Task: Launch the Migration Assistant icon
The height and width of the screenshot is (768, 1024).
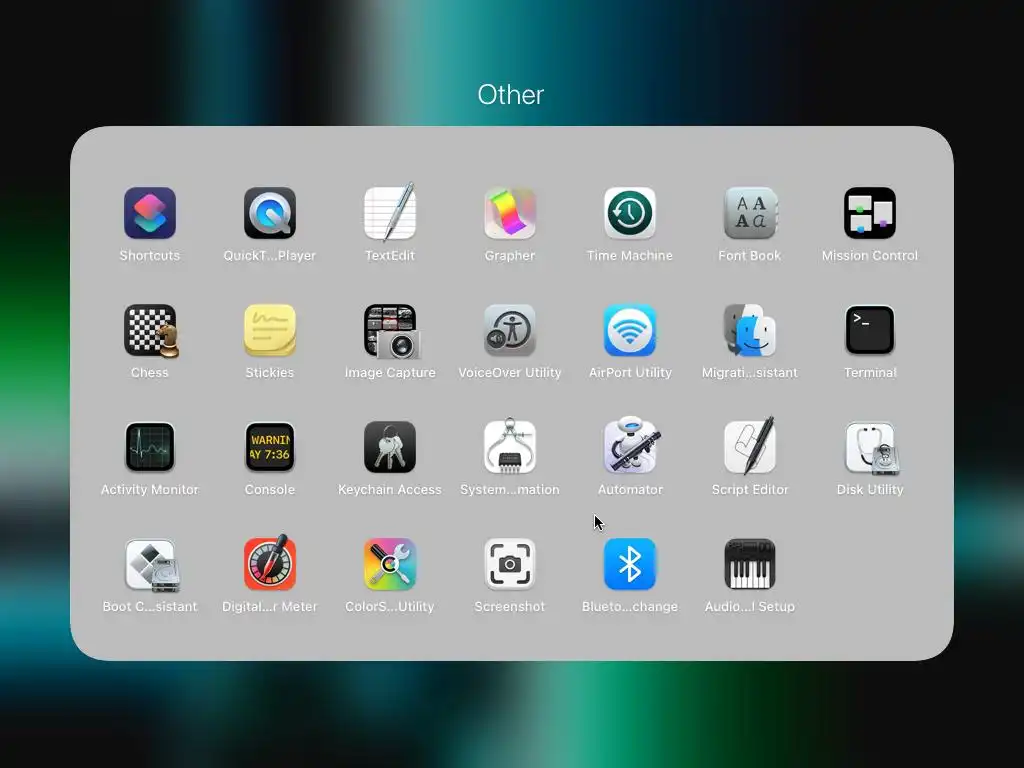Action: click(x=750, y=330)
